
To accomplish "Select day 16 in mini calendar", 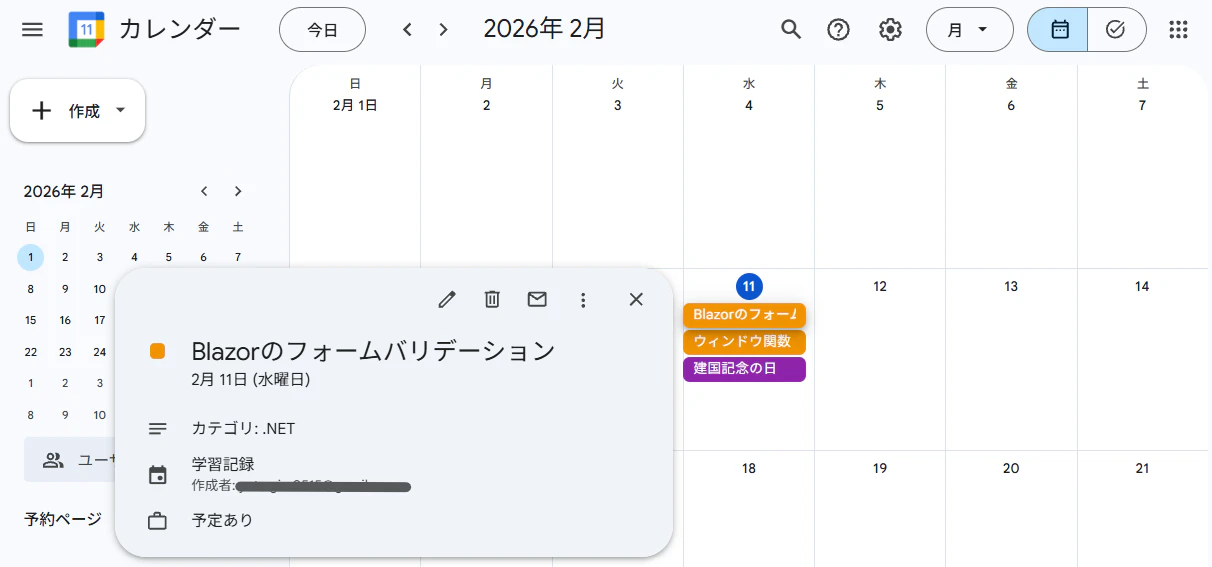I will tap(65, 320).
